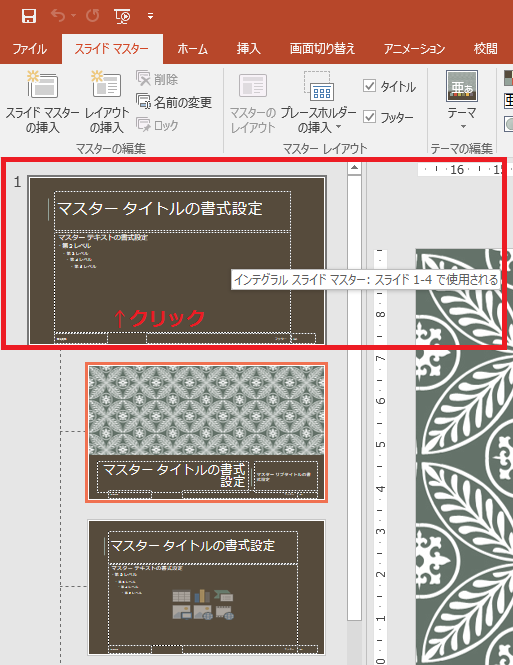Viewport: 513px width, 665px height.
Task: Expand プレースホルダーの挿入 dropdown arrow
Action: pyautogui.click(x=338, y=126)
